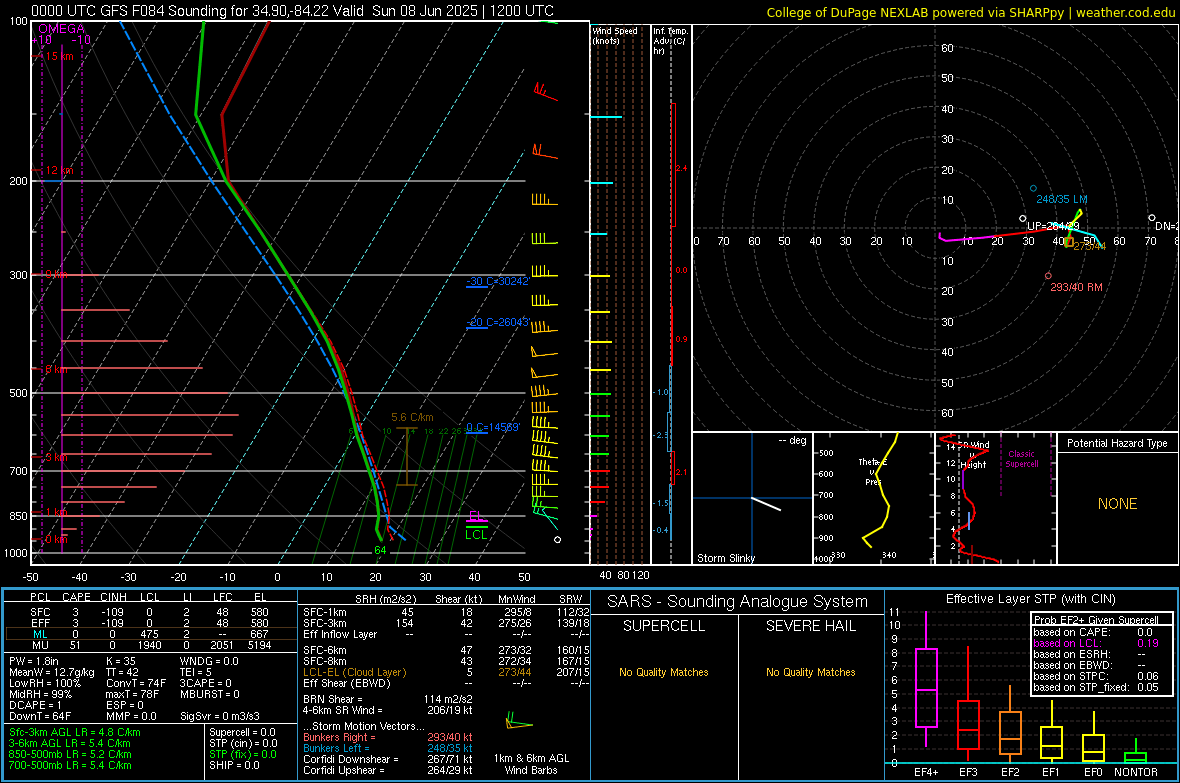Click the Bunkers Right storm motion line

[388, 737]
